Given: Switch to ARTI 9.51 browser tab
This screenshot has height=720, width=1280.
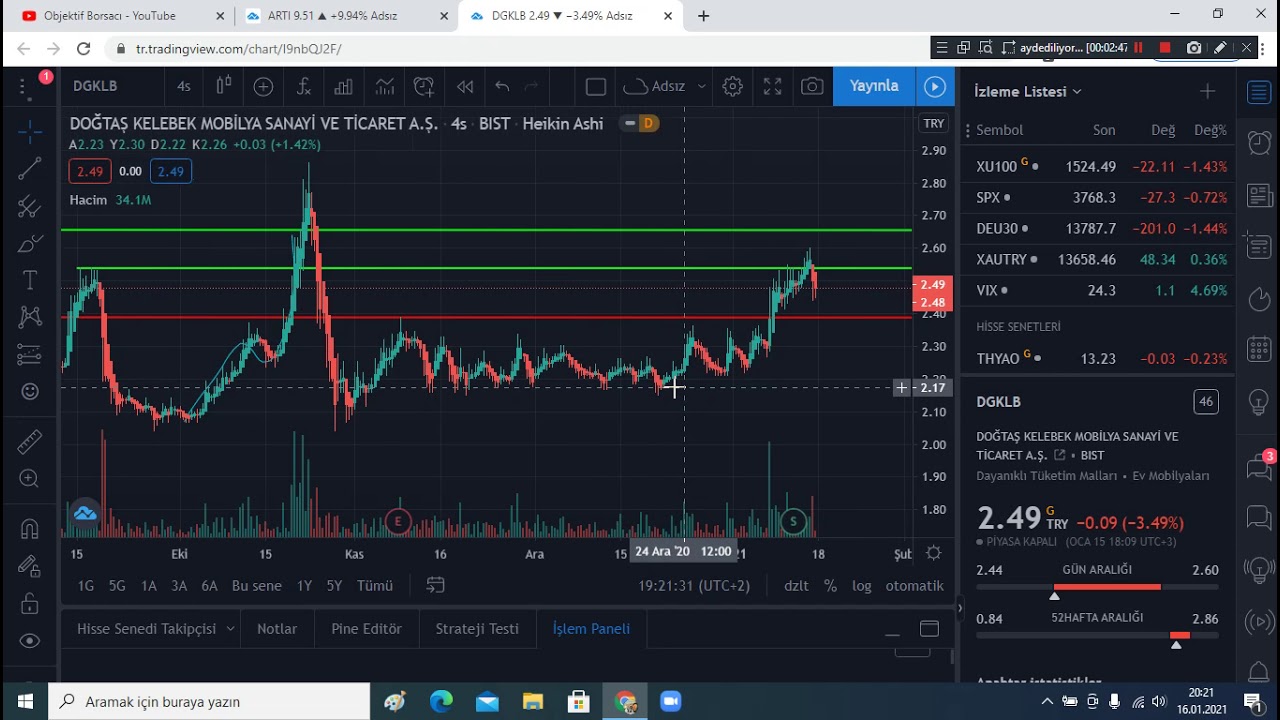Looking at the screenshot, I should click(346, 15).
